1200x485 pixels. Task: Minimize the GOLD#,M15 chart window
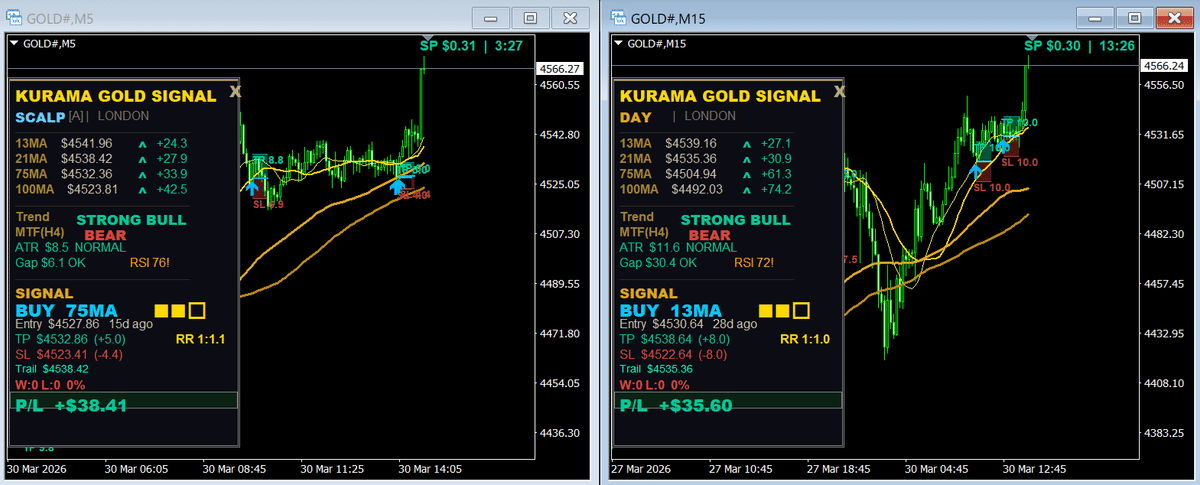(x=1093, y=18)
